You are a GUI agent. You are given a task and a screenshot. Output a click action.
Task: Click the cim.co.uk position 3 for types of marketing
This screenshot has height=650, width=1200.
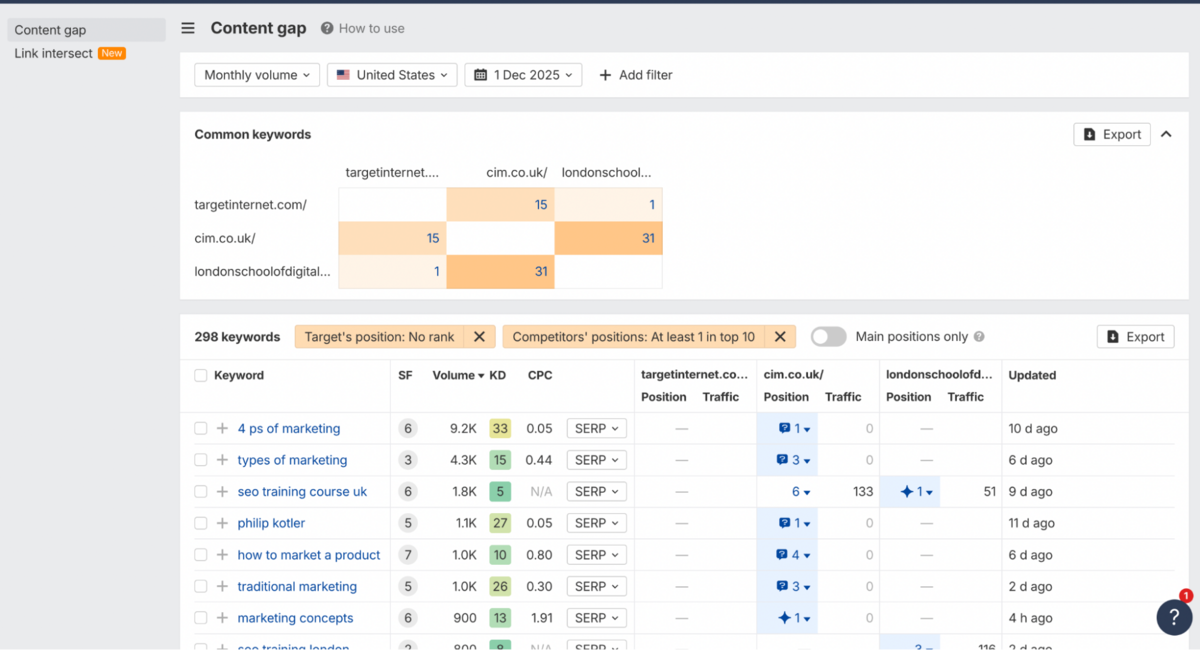[x=794, y=460]
